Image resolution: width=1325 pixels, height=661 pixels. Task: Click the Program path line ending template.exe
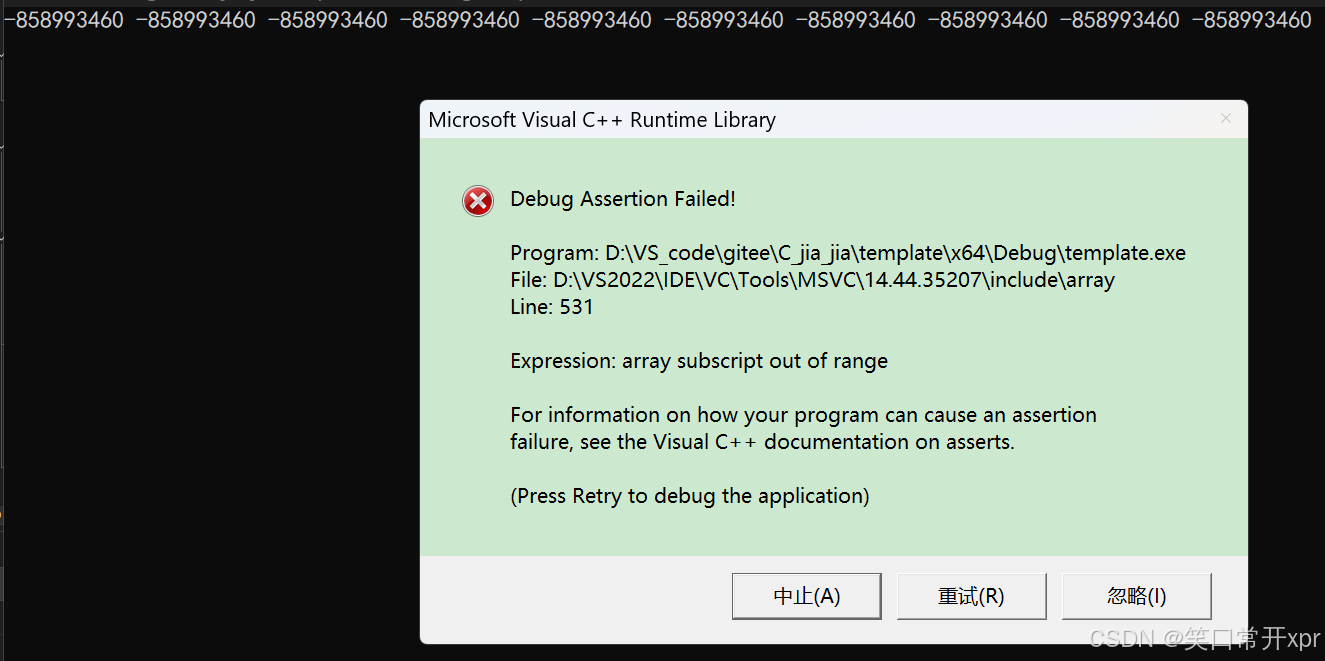[848, 253]
